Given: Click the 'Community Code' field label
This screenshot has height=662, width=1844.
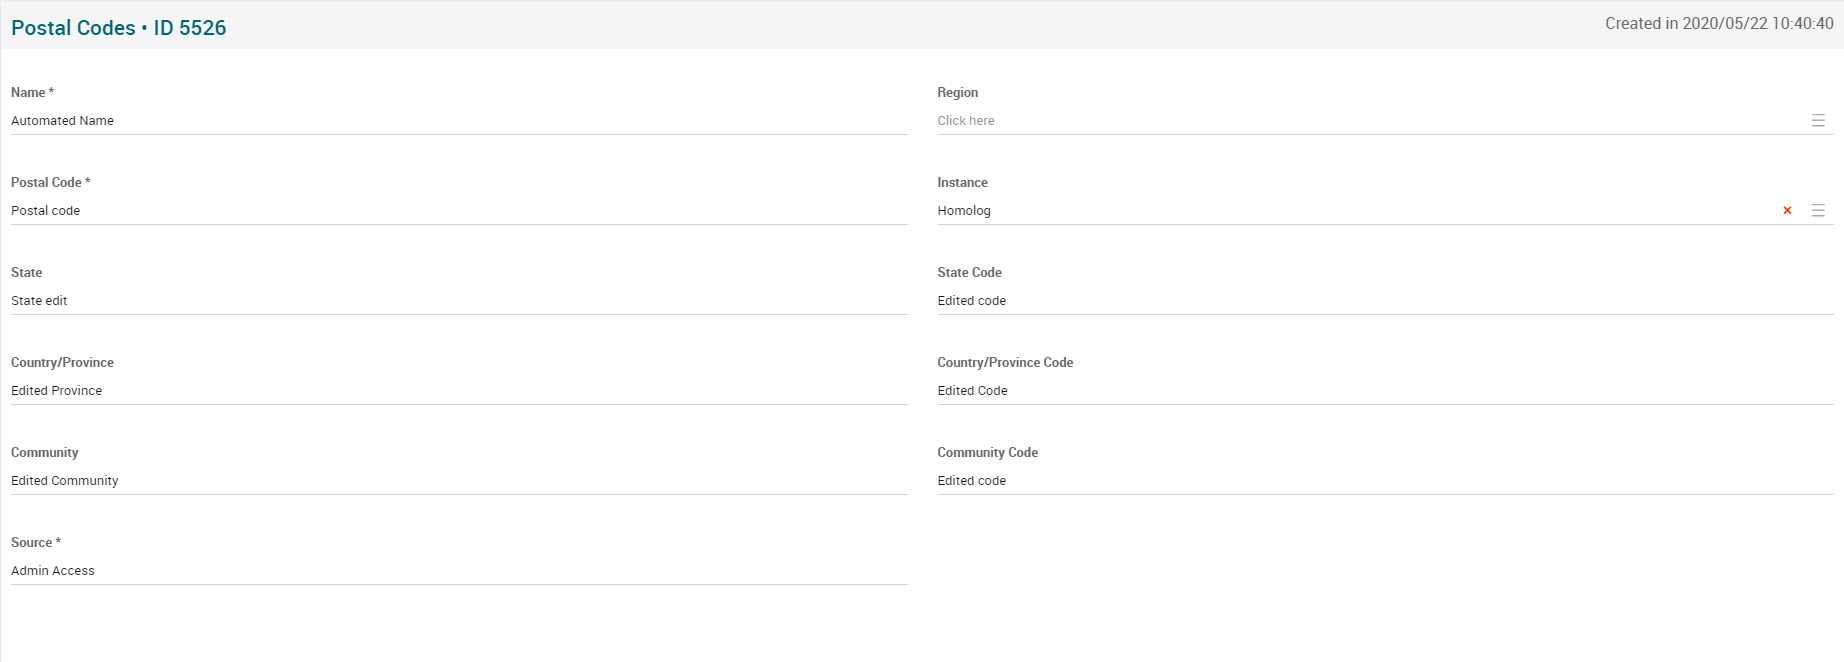Looking at the screenshot, I should coord(987,453).
